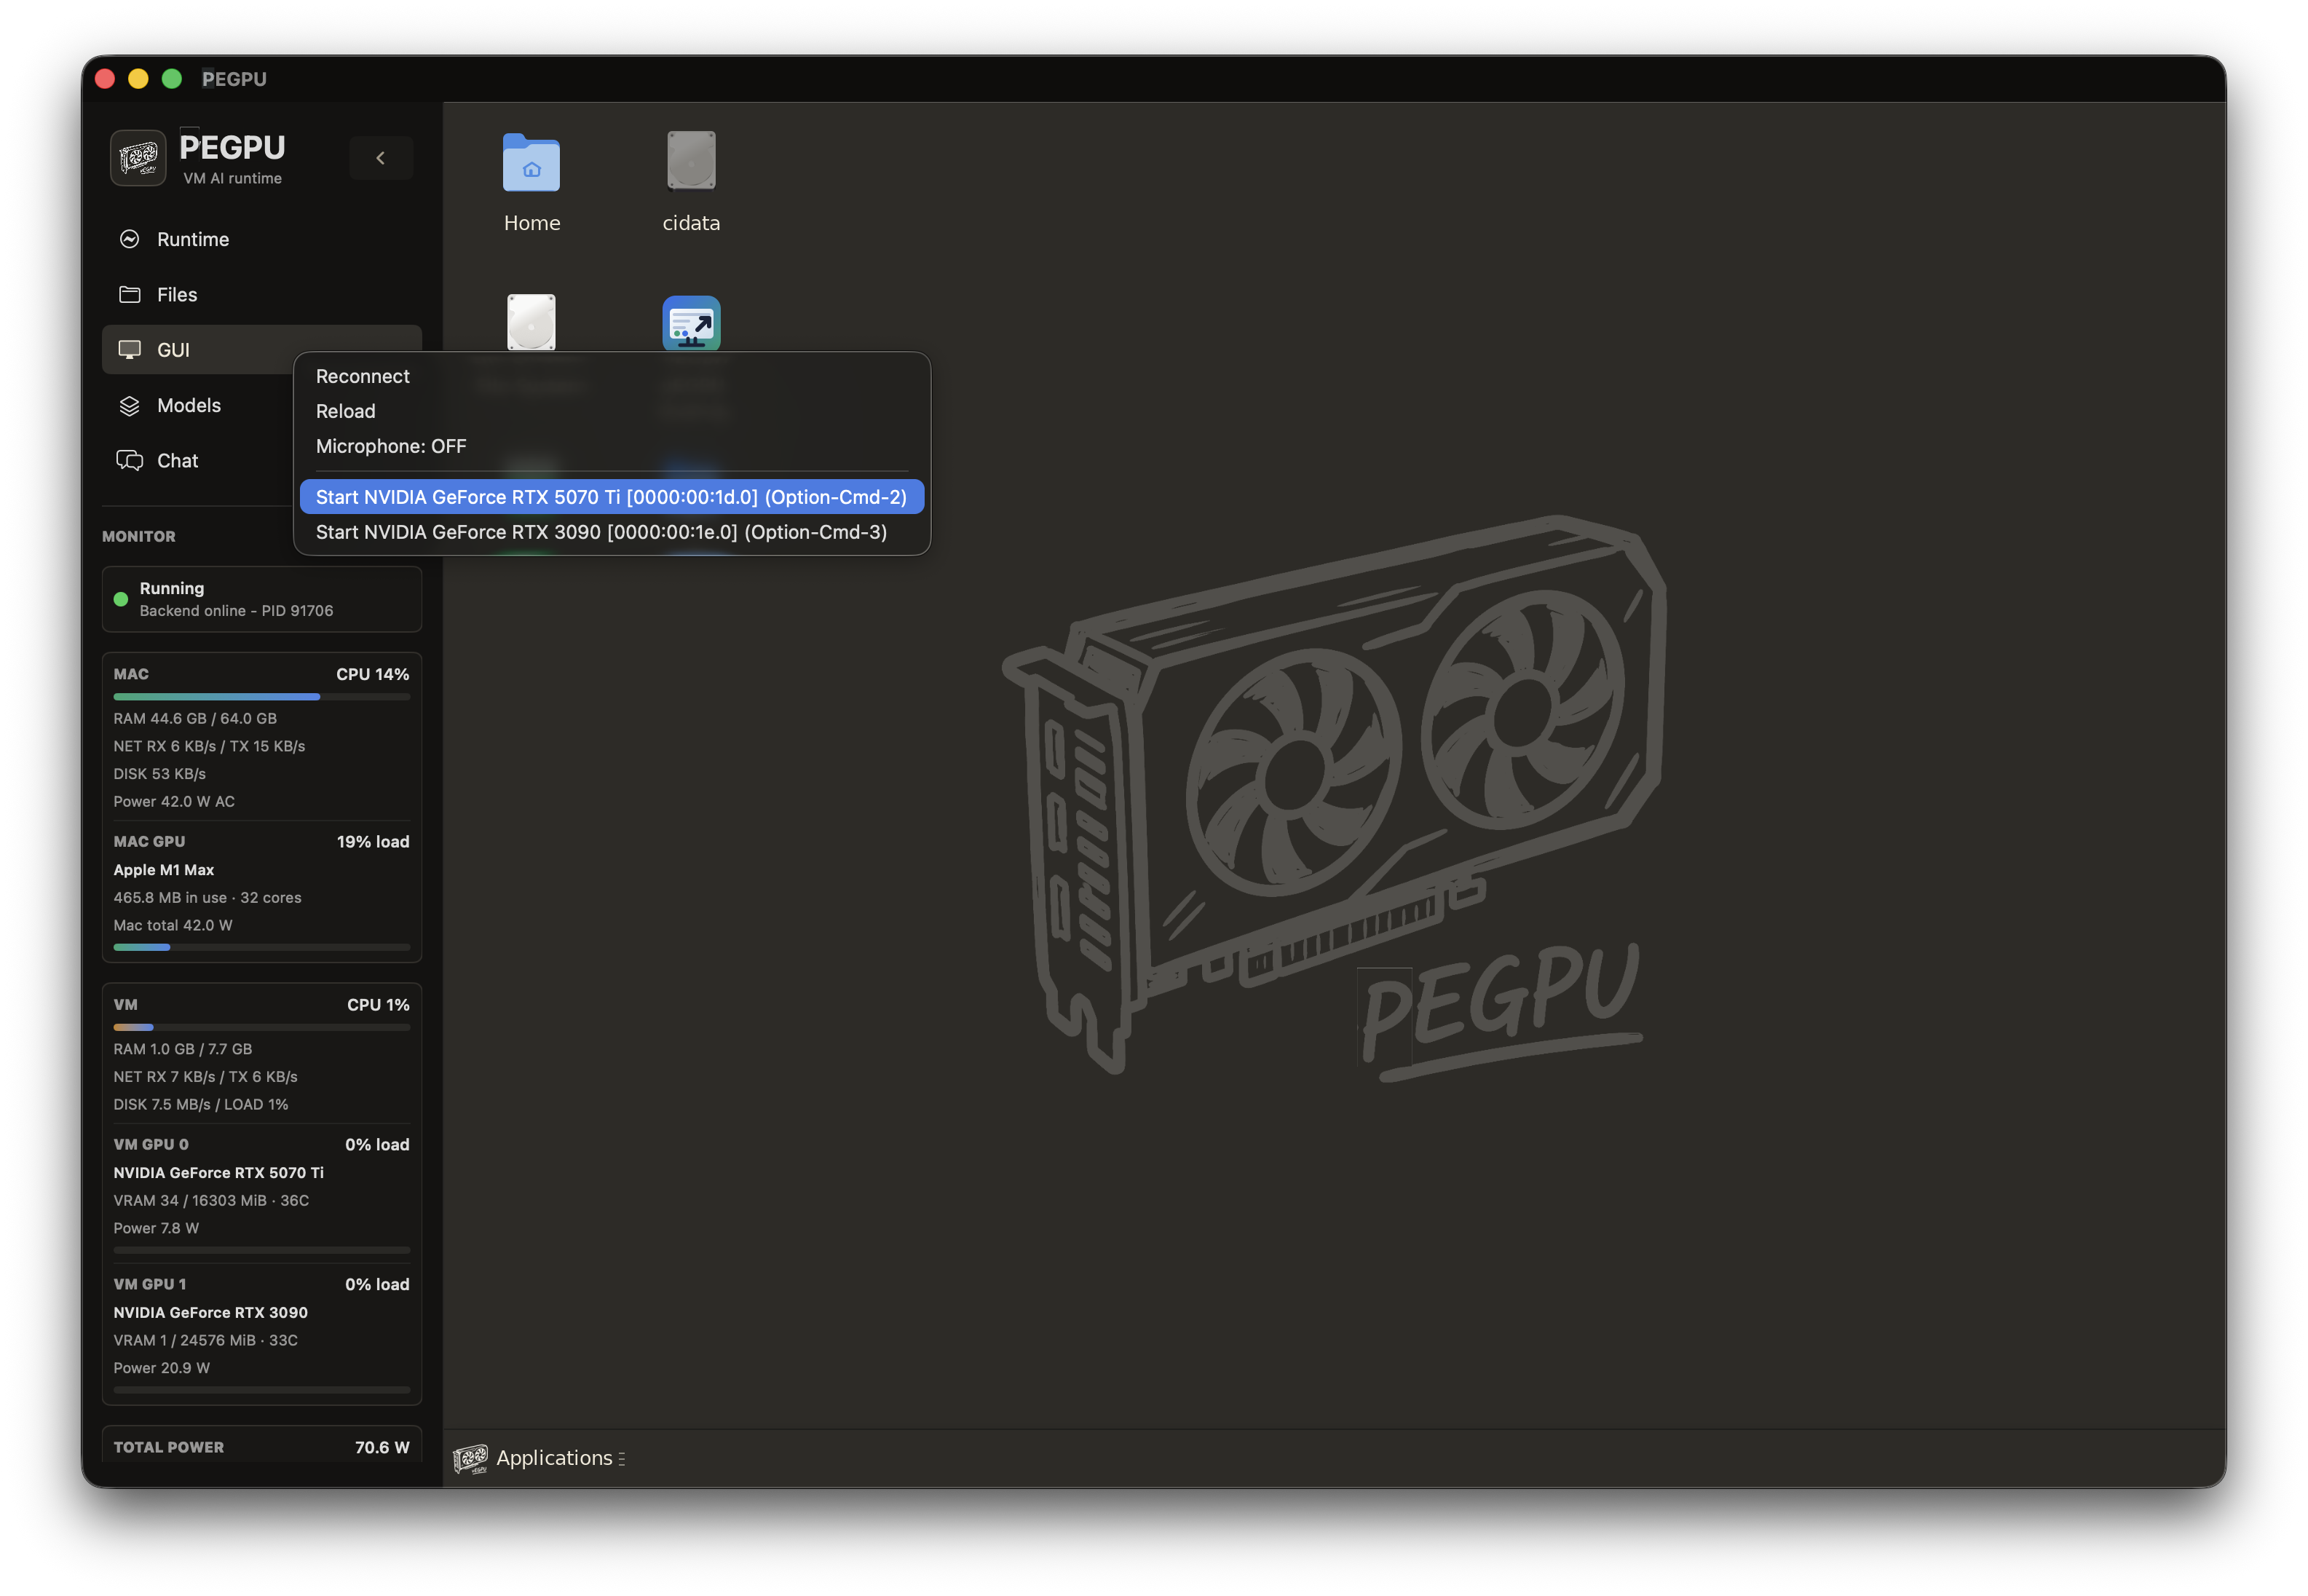Toggle Microphone: OFF menu entry
The image size is (2308, 1596).
612,446
